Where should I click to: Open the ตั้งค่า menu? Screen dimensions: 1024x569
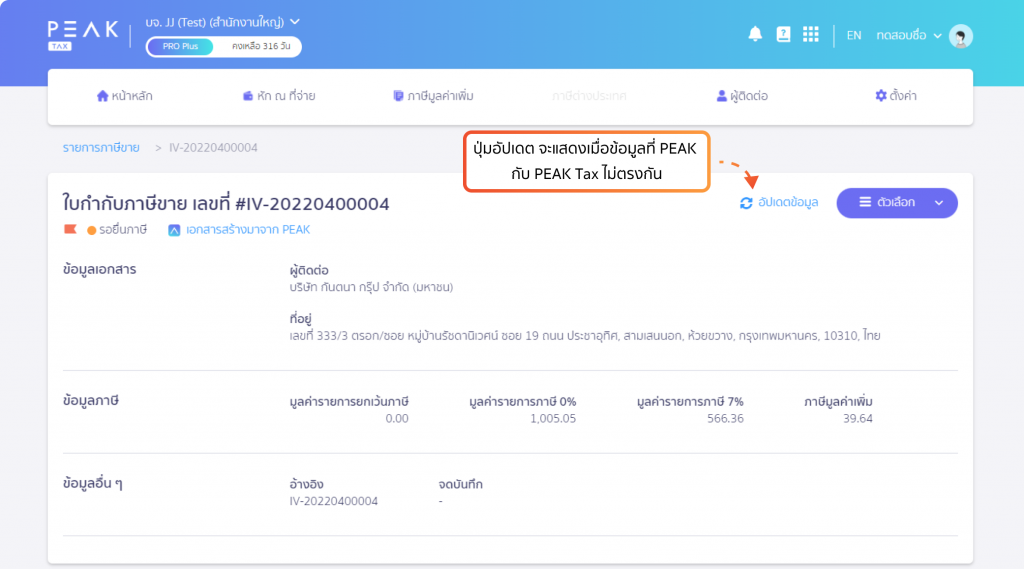tap(896, 96)
